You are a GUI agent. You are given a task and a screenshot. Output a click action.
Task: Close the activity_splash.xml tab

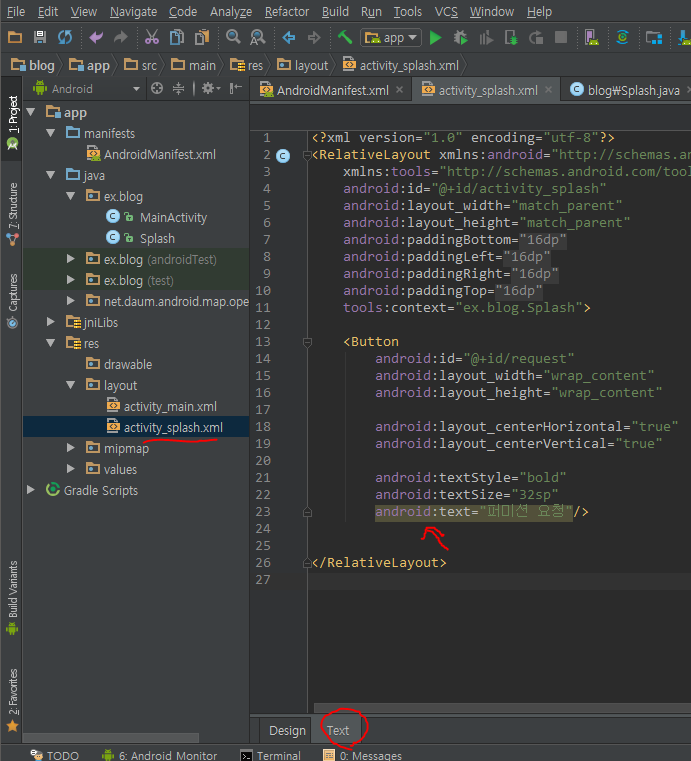(x=548, y=90)
